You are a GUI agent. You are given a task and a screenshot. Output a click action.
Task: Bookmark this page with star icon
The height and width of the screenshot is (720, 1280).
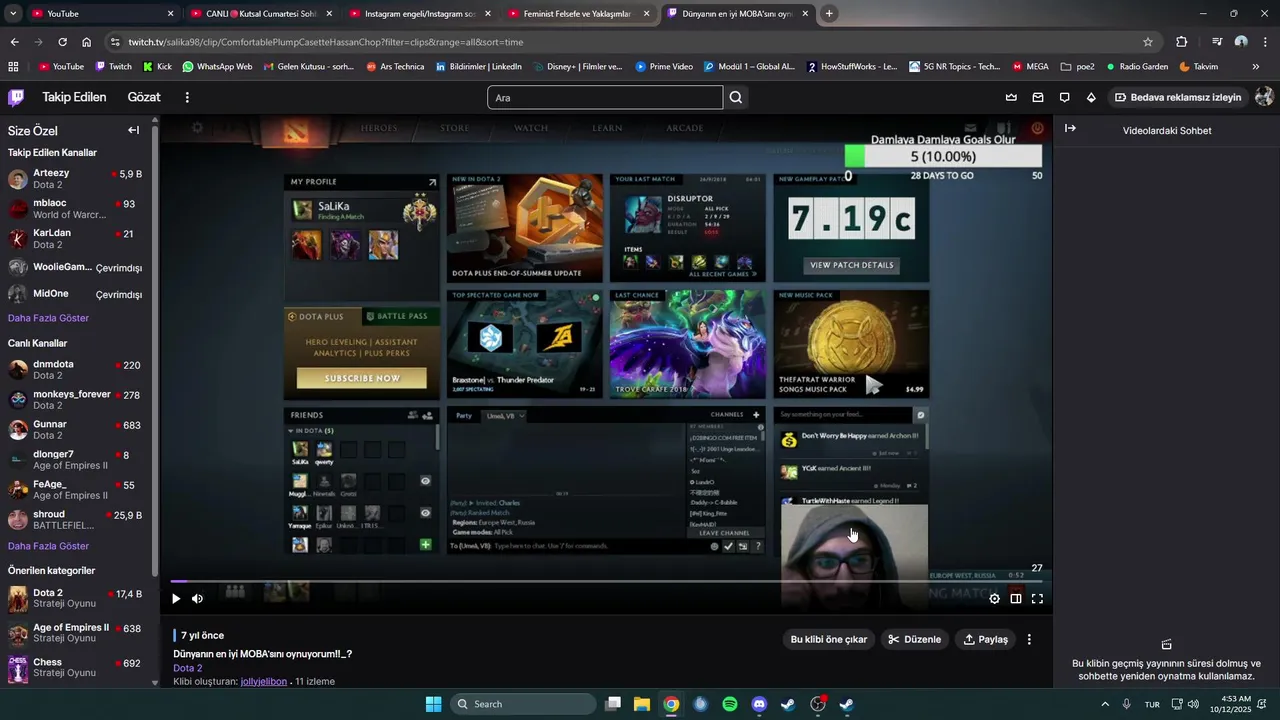tap(1148, 42)
